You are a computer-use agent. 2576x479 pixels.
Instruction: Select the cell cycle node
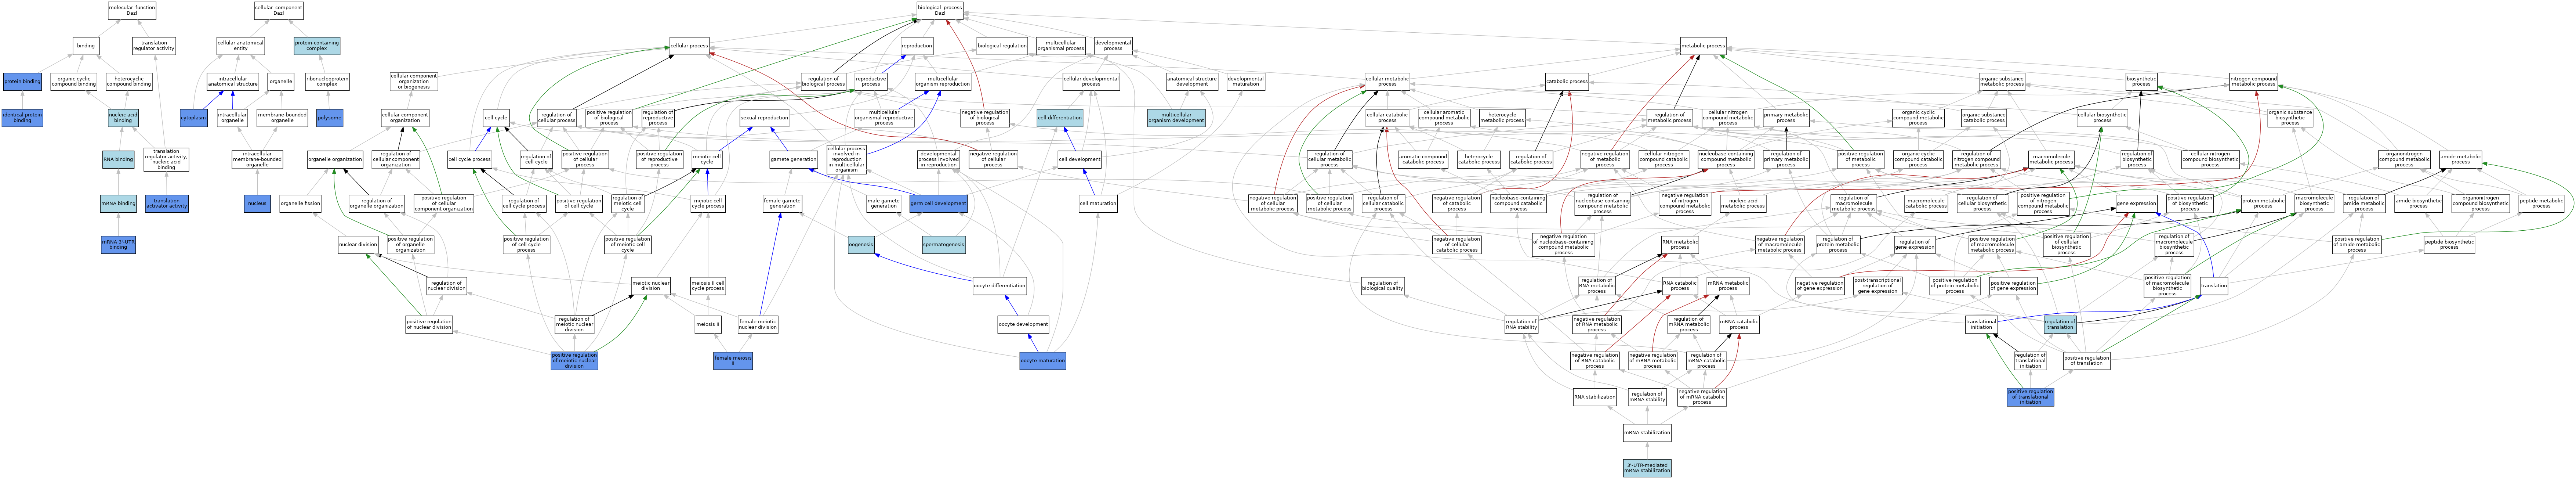496,118
